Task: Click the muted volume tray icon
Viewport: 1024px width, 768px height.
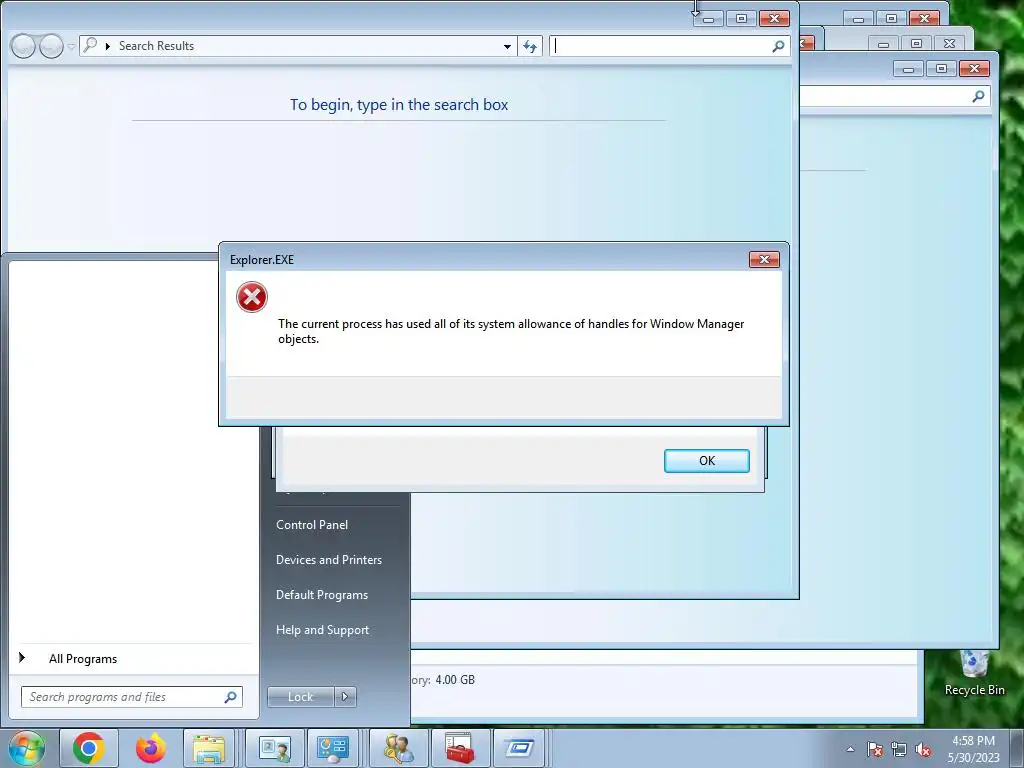Action: (x=923, y=749)
